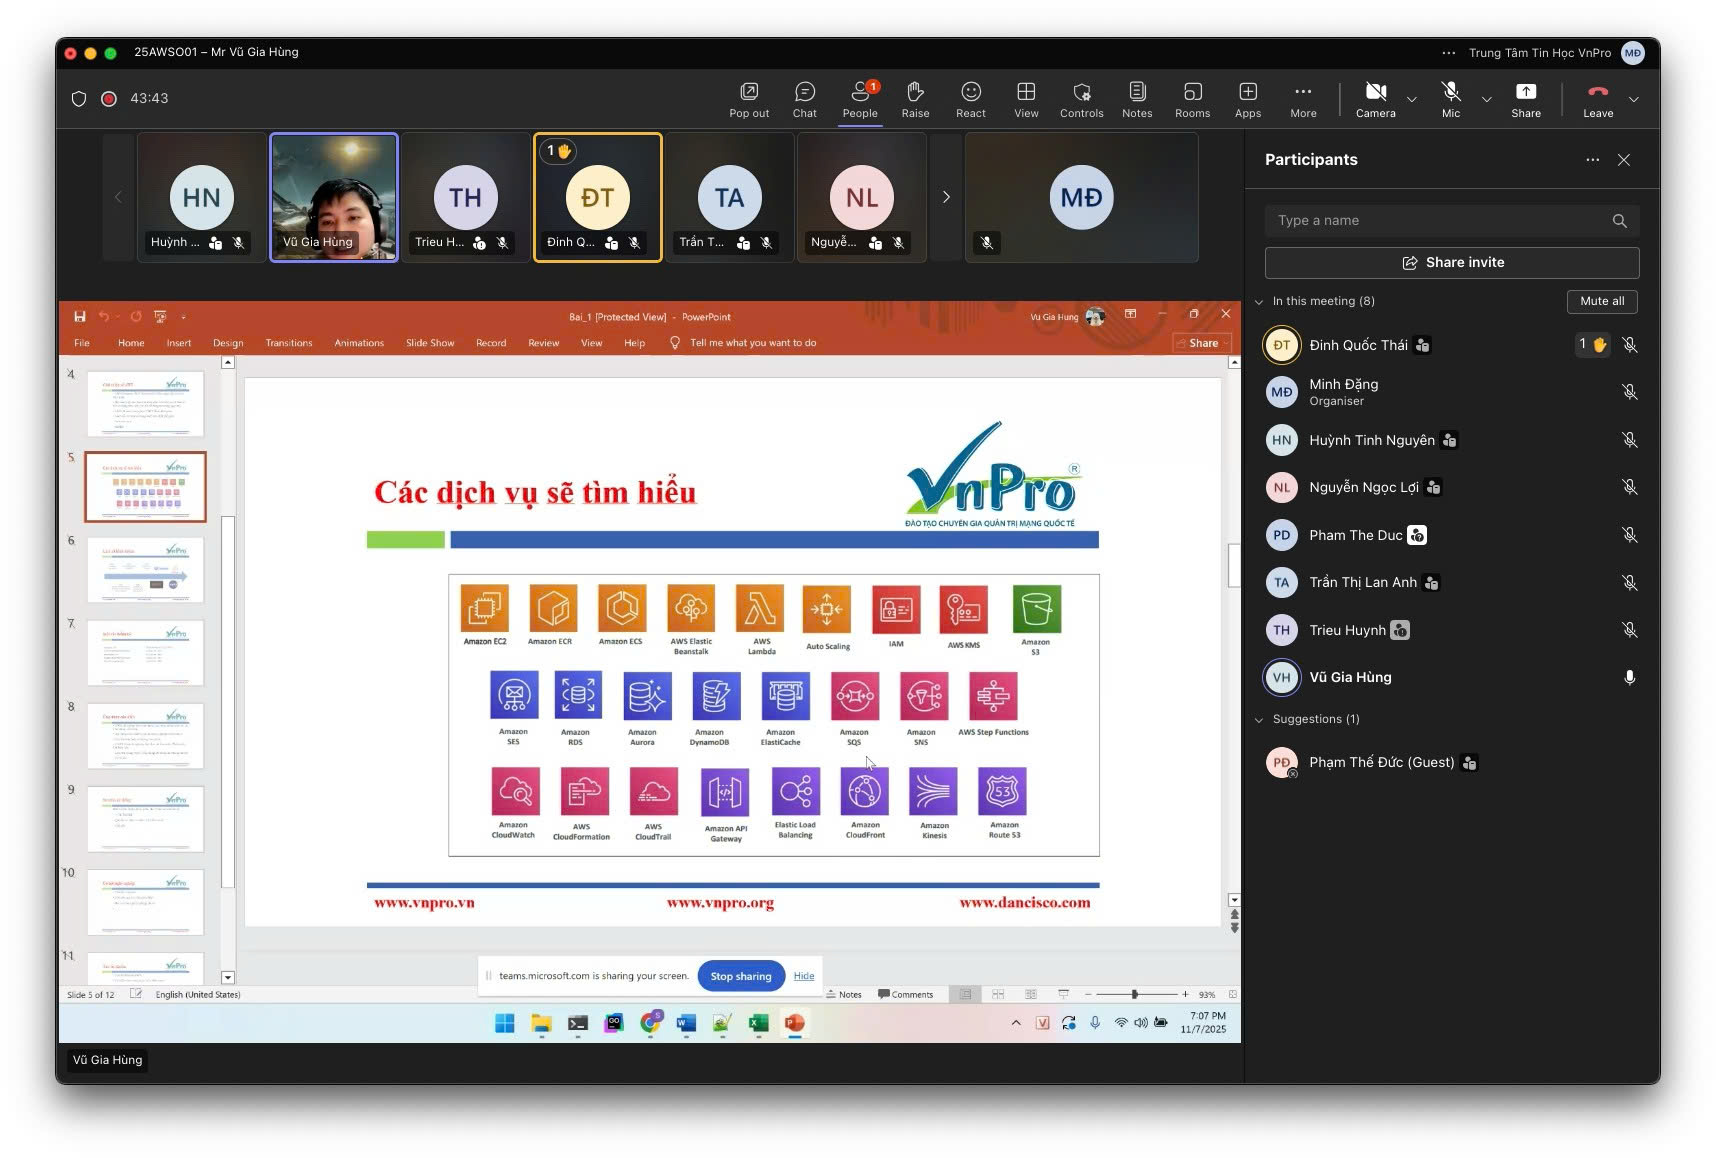Select slide 6 thumbnail in PowerPoint
This screenshot has height=1158, width=1716.
pos(146,570)
